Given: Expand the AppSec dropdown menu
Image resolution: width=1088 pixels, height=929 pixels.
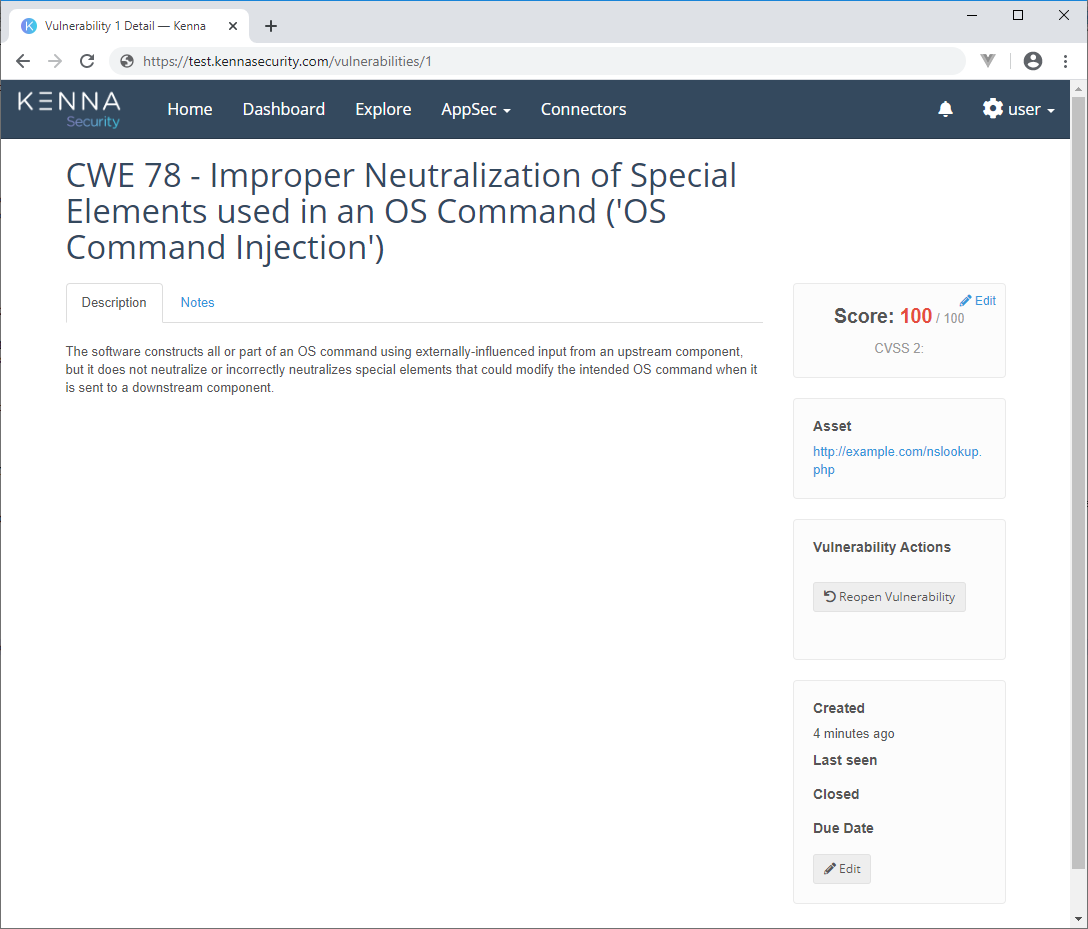Looking at the screenshot, I should 476,109.
